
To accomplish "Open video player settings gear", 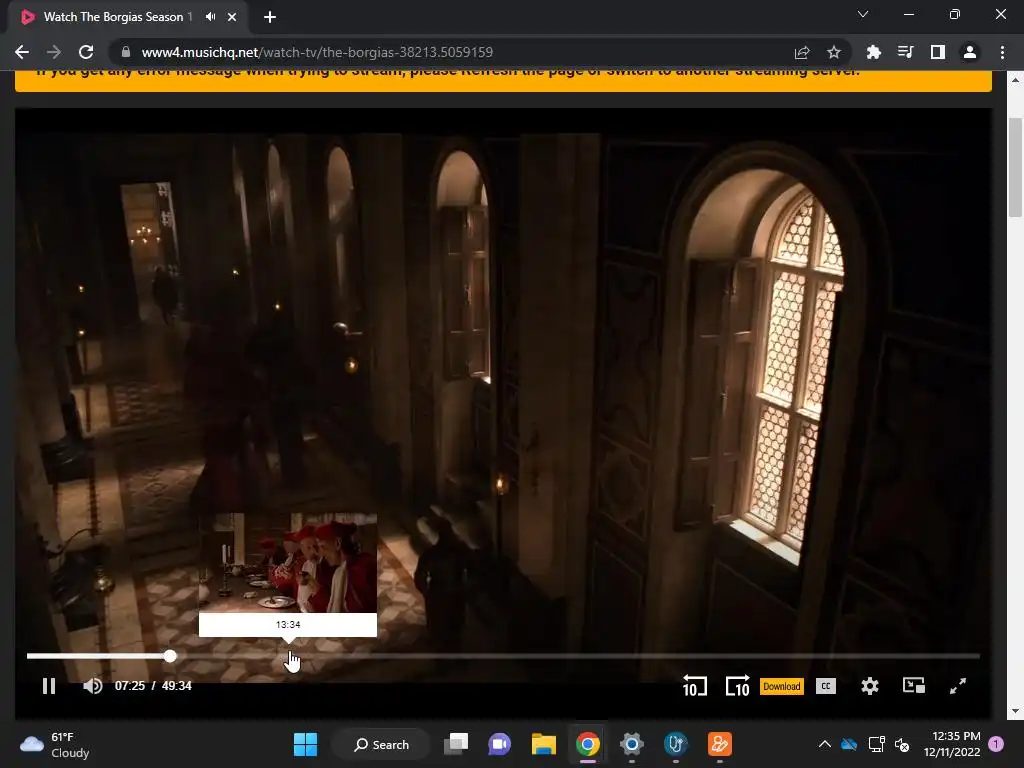I will (x=870, y=686).
